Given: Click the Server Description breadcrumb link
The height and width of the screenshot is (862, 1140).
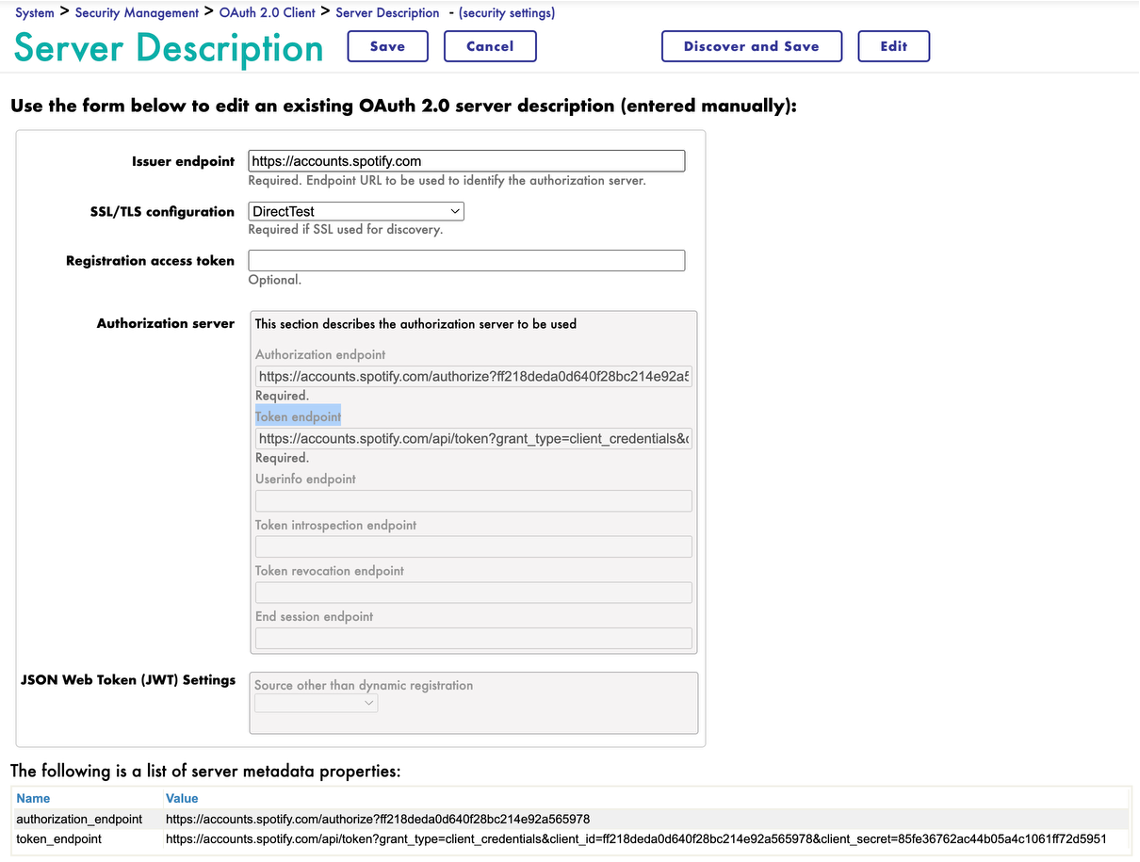Looking at the screenshot, I should click(x=387, y=13).
